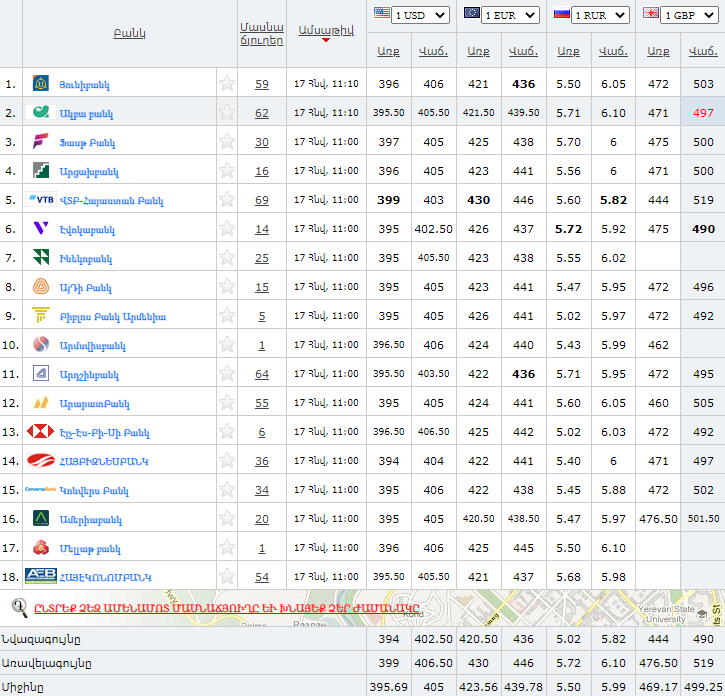Sort by the Բանկ column header
Image resolution: width=725 pixels, height=696 pixels.
pyautogui.click(x=129, y=33)
